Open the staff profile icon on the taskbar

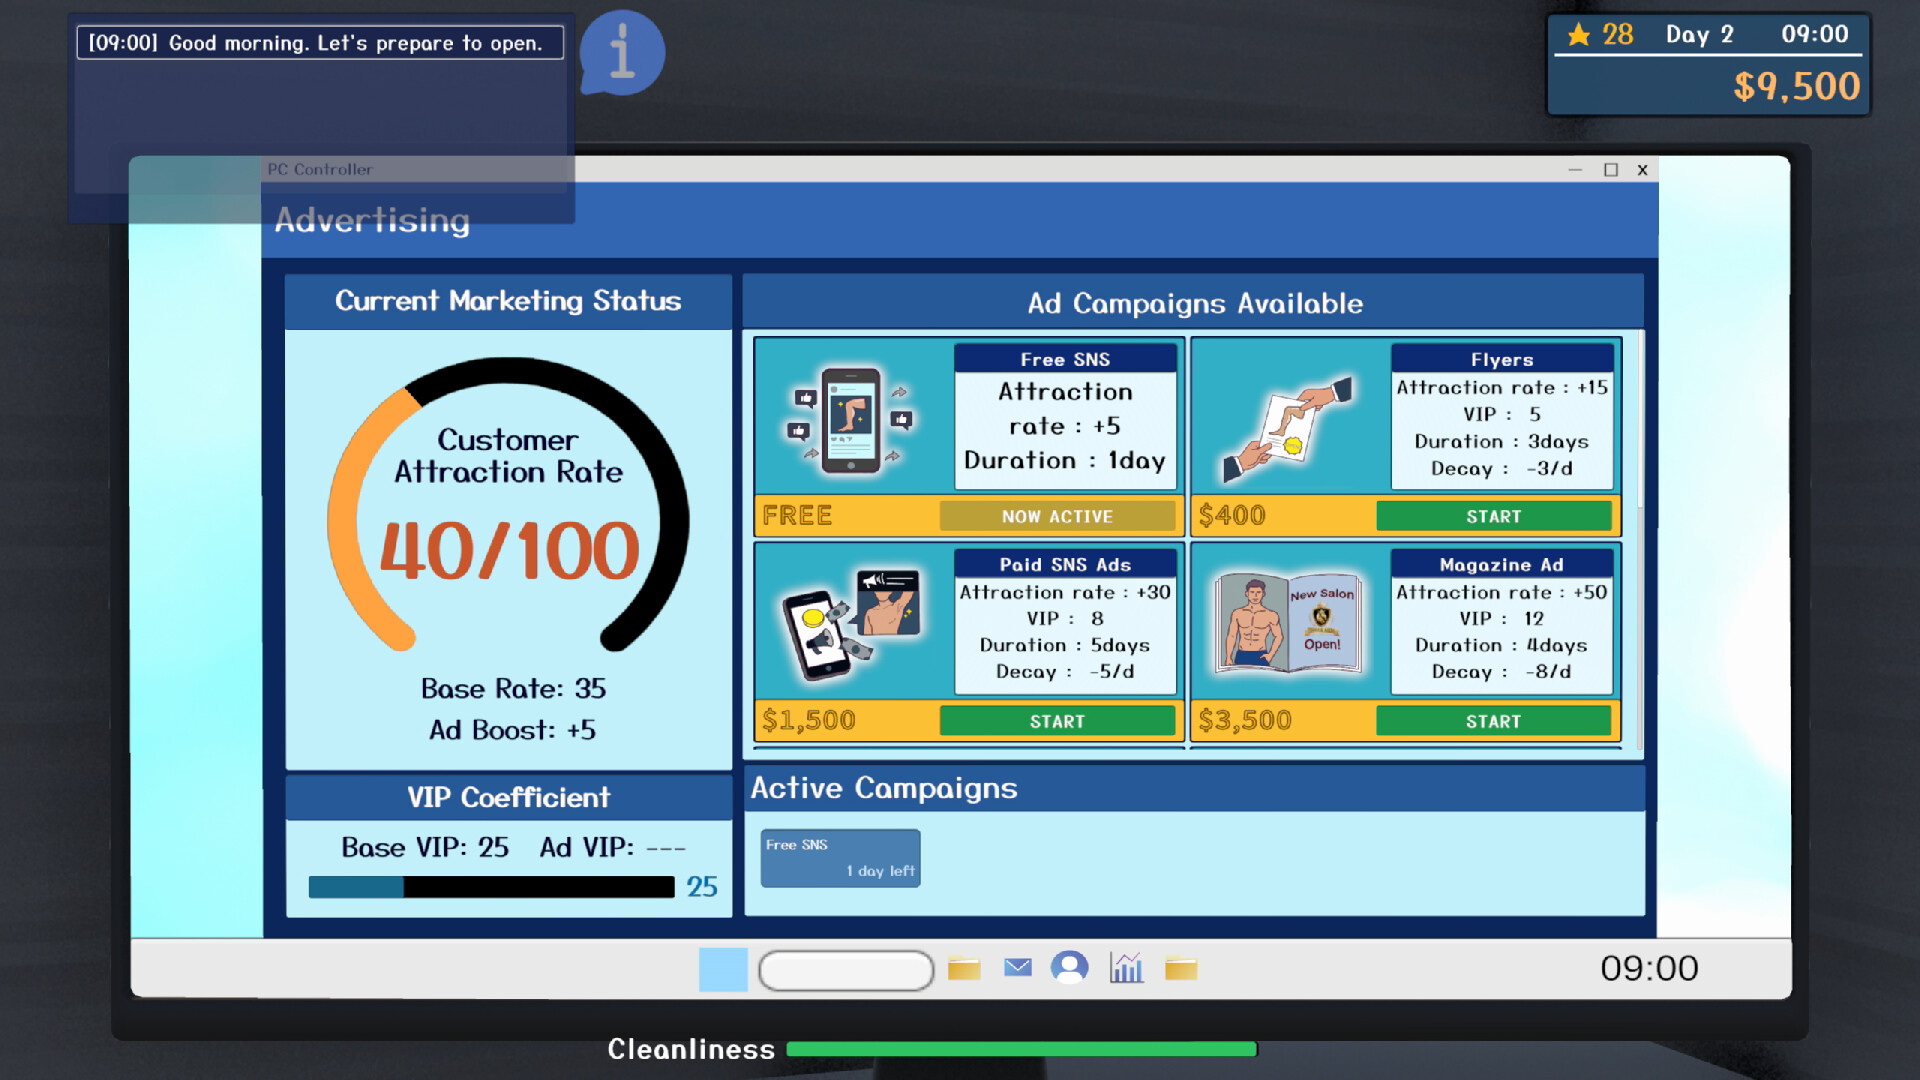click(x=1071, y=967)
